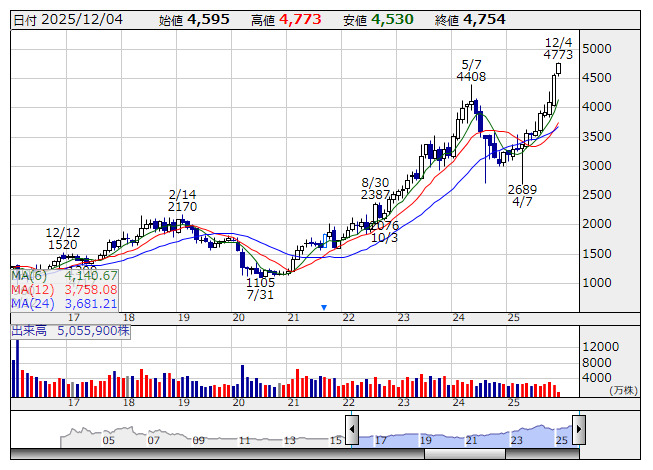The image size is (653, 470).
Task: Click the (万株) unit label
Action: click(x=623, y=390)
